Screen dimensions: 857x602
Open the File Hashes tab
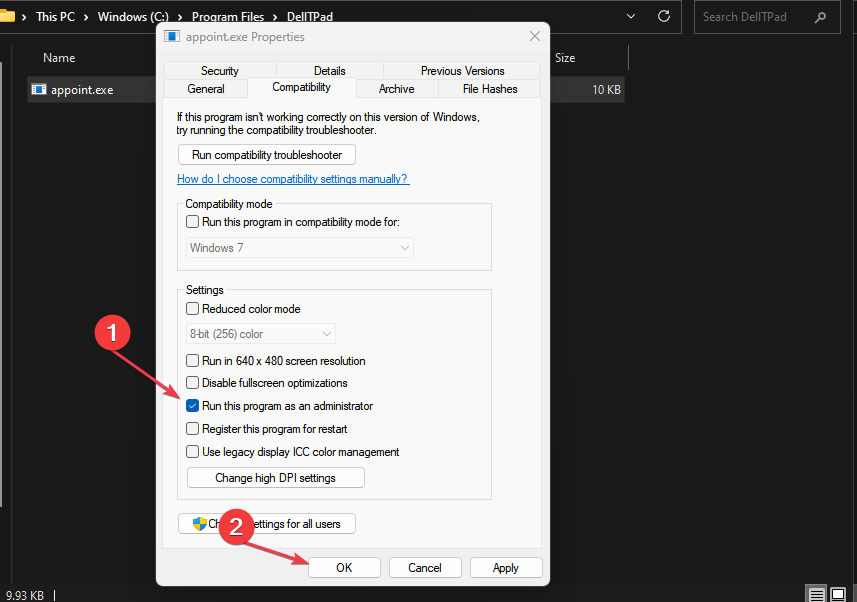pyautogui.click(x=489, y=88)
